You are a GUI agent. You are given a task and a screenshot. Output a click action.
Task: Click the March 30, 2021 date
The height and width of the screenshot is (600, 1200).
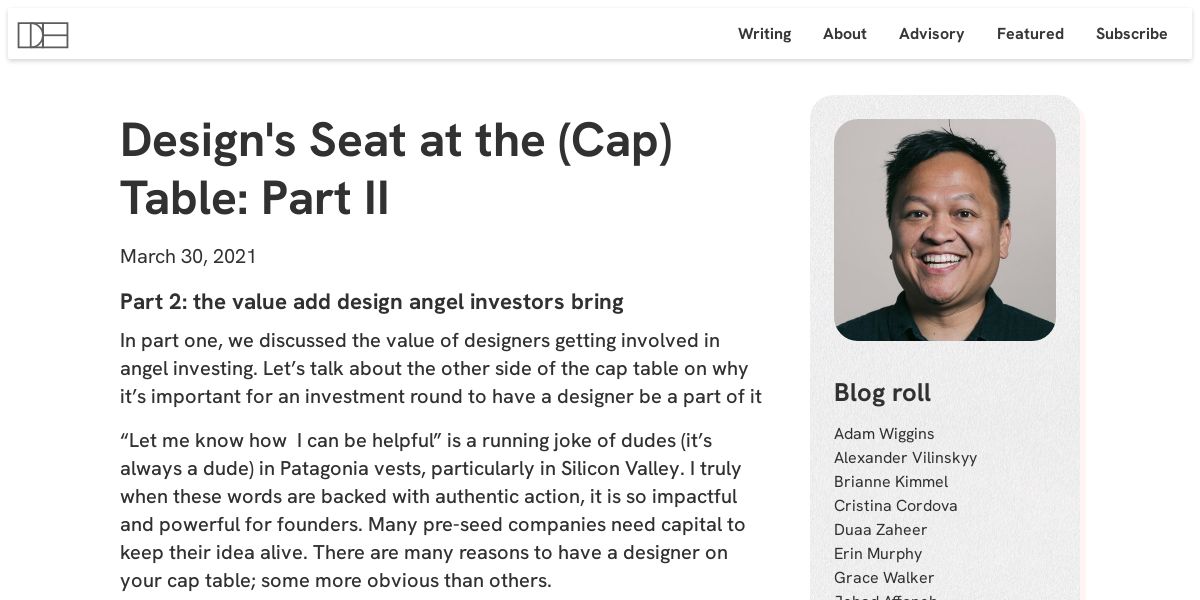188,257
